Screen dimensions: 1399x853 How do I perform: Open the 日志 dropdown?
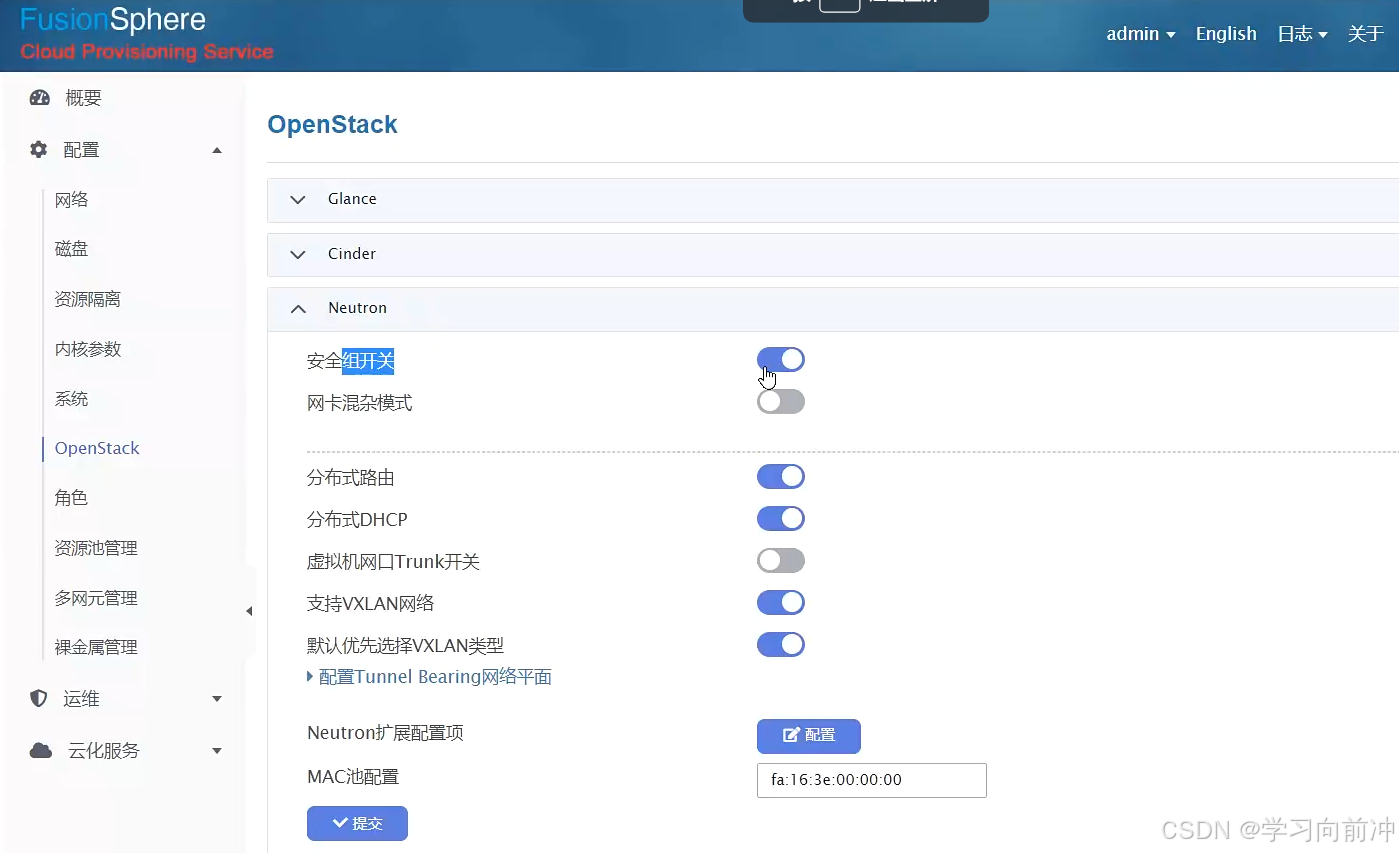(1302, 34)
